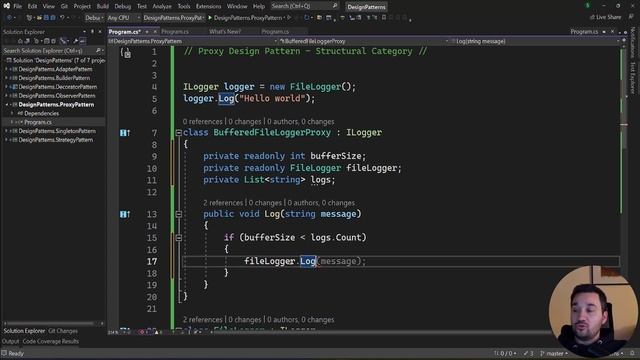Open the Log(string message) member dropdown

click(535, 41)
